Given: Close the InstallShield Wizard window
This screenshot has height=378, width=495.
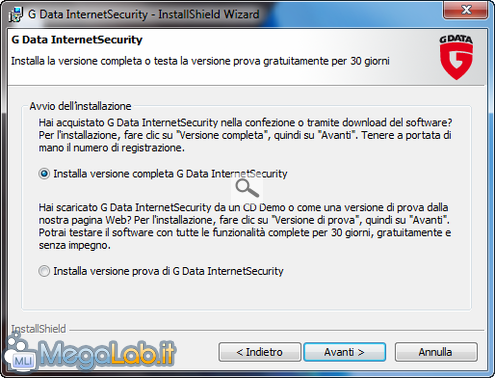Looking at the screenshot, I should (466, 10).
